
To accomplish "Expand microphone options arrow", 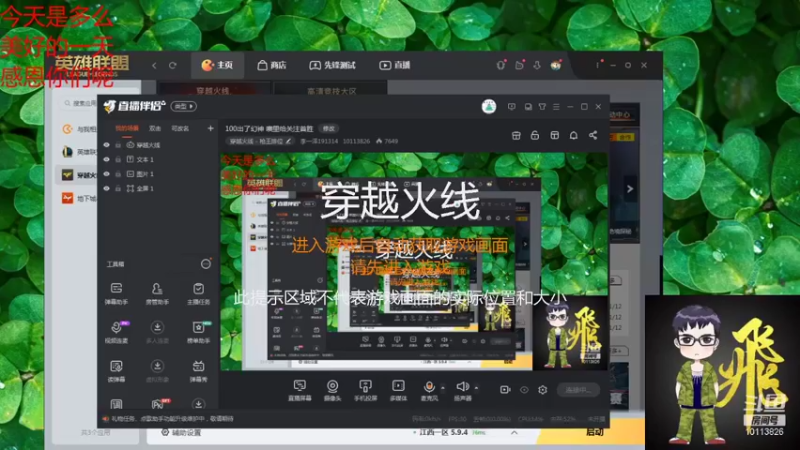I will (x=442, y=388).
